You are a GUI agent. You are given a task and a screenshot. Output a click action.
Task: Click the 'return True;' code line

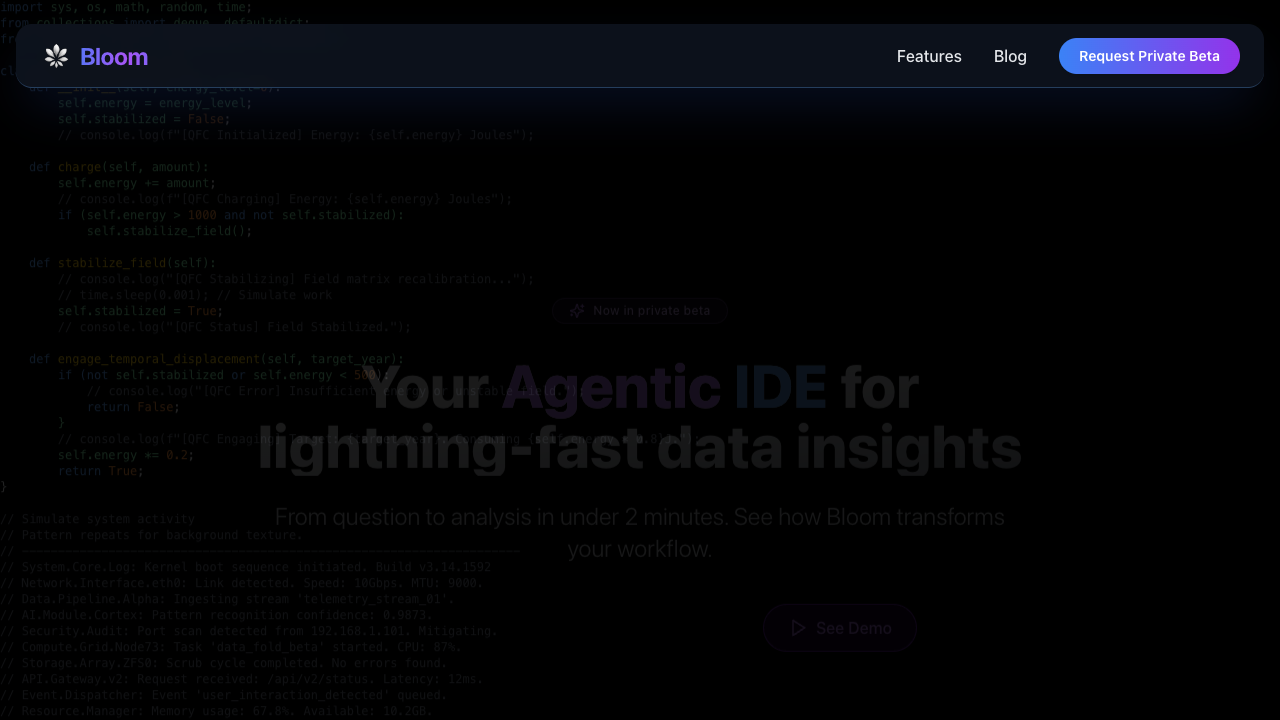coord(101,471)
